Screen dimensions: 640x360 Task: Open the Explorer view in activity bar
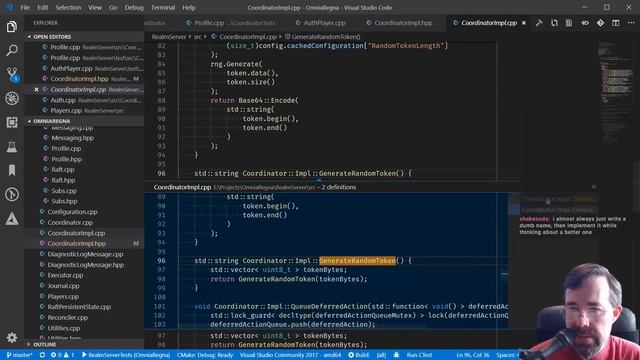pyautogui.click(x=12, y=27)
